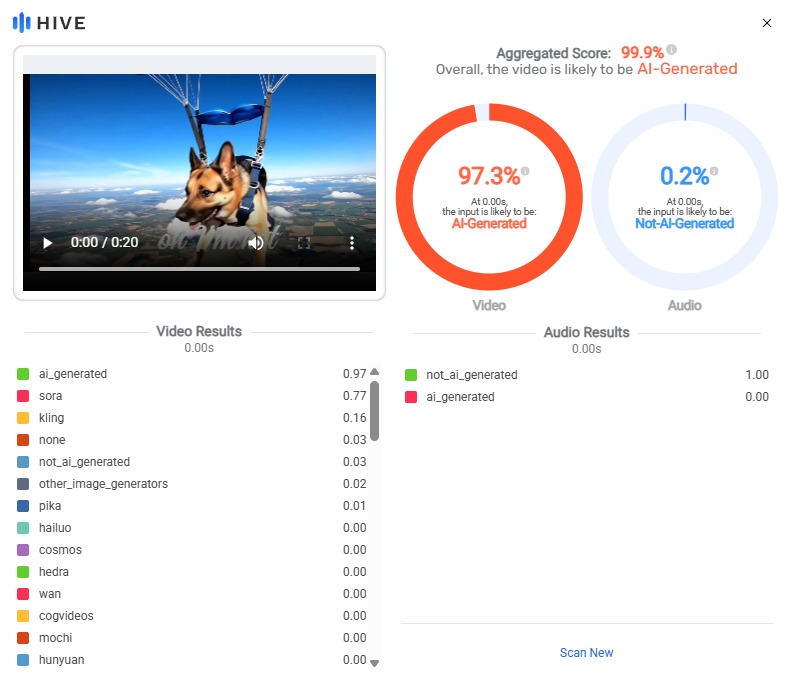Click the video results scroll down arrow
The image size is (788, 683).
(374, 663)
